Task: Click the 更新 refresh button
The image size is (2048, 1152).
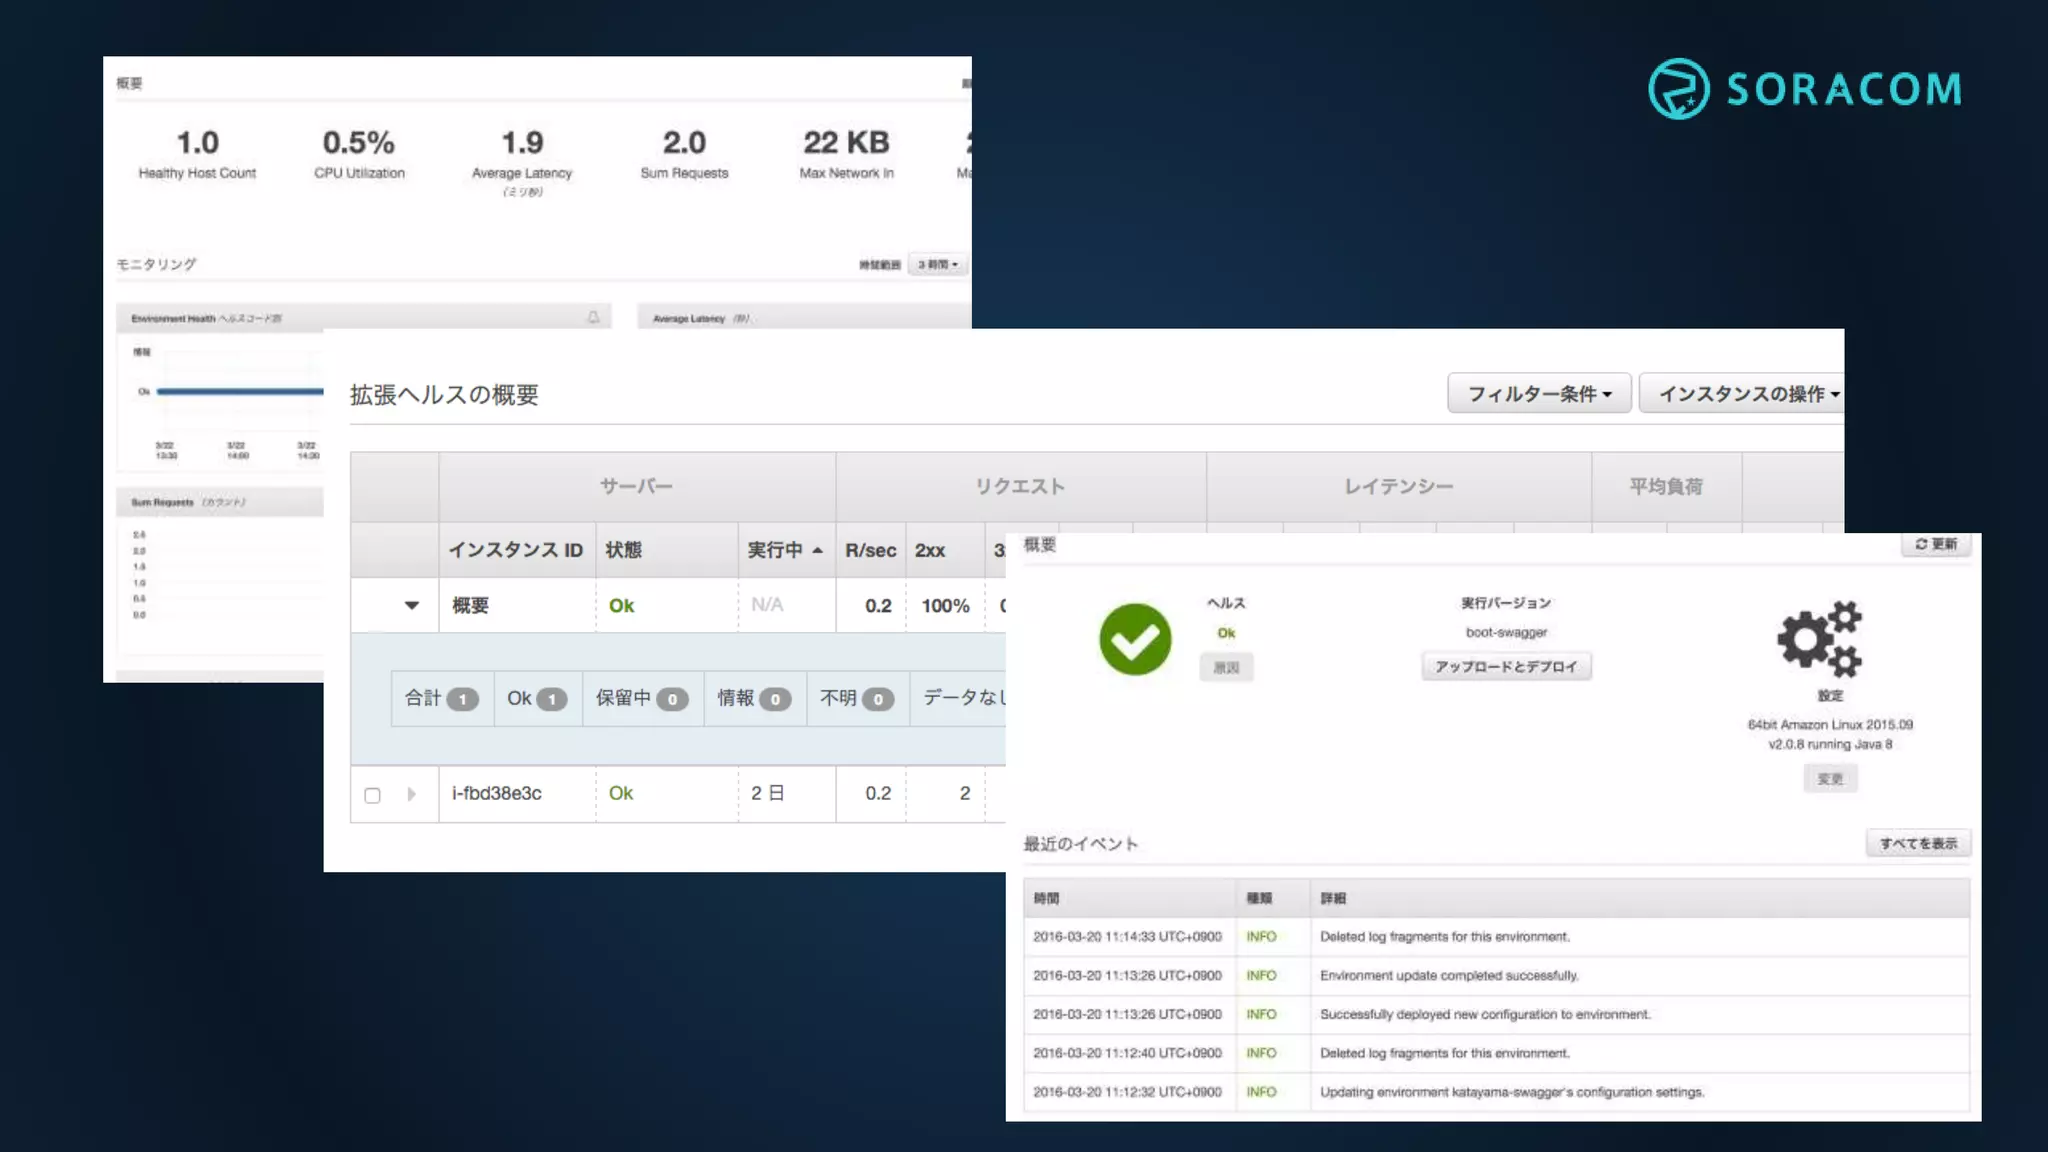Action: (1935, 544)
